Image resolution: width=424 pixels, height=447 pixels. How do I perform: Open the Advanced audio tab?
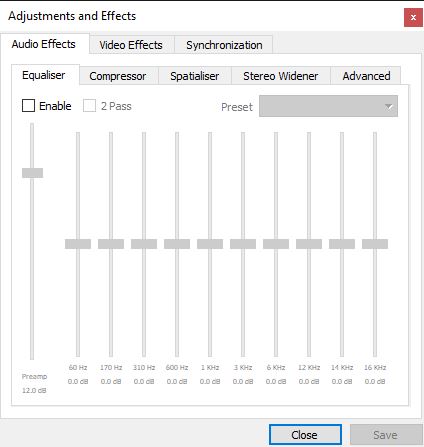tap(366, 76)
